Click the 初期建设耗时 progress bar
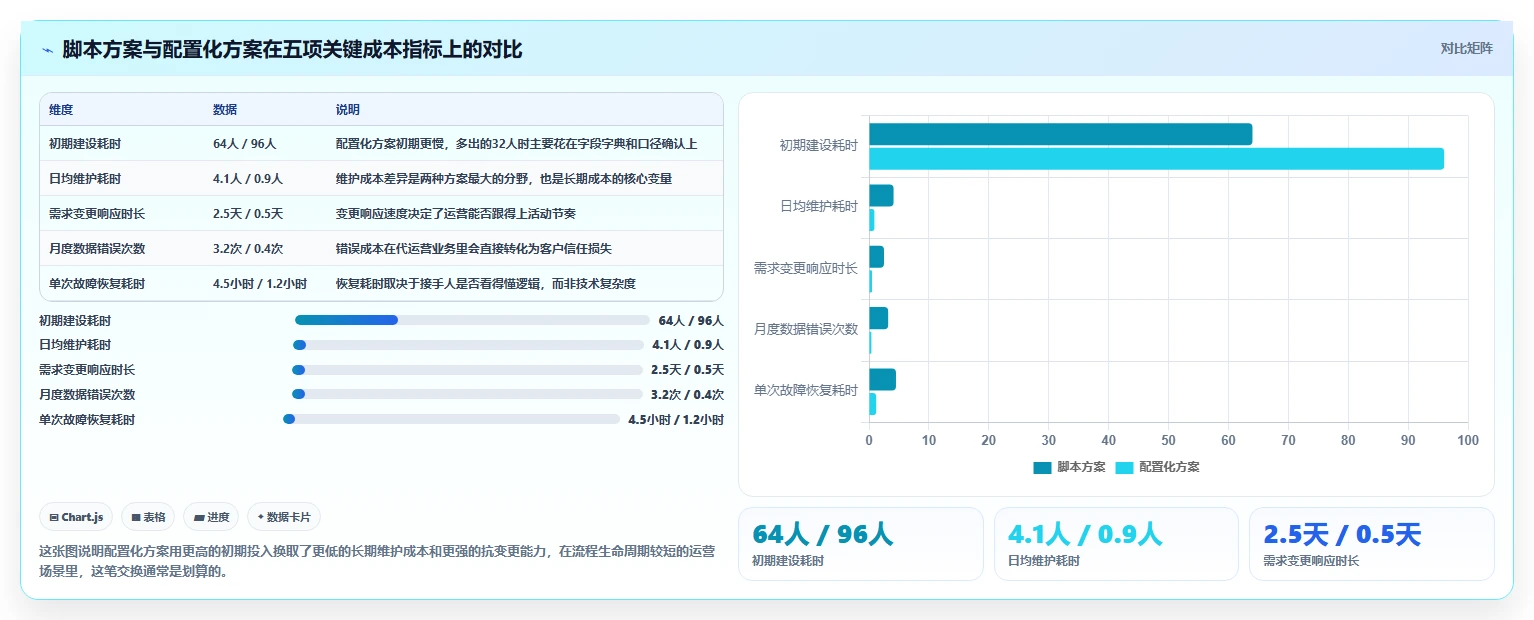Viewport: 1534px width, 620px height. click(472, 320)
